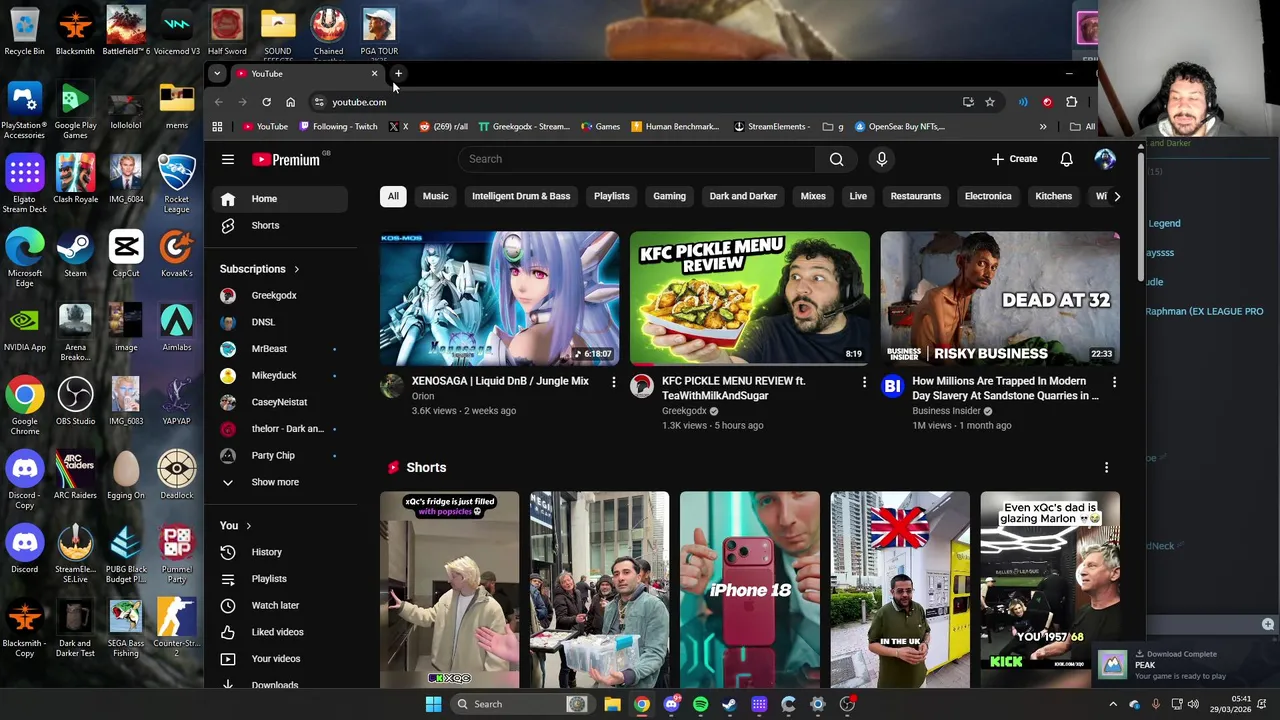This screenshot has width=1280, height=720.
Task: Open more options for XENOSAGA video
Action: [x=614, y=382]
